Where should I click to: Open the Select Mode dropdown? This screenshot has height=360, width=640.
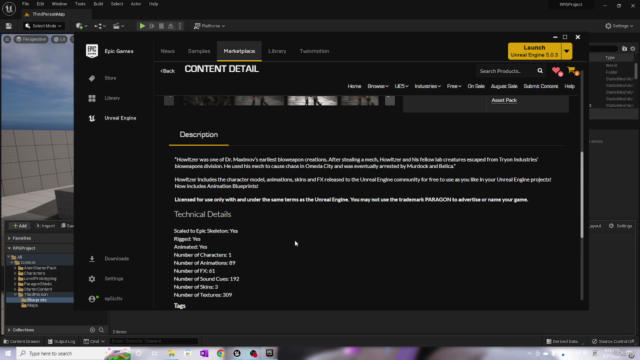43,26
